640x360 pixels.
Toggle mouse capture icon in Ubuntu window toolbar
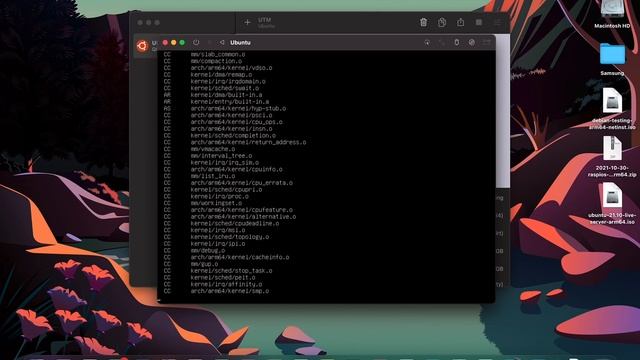[427, 42]
